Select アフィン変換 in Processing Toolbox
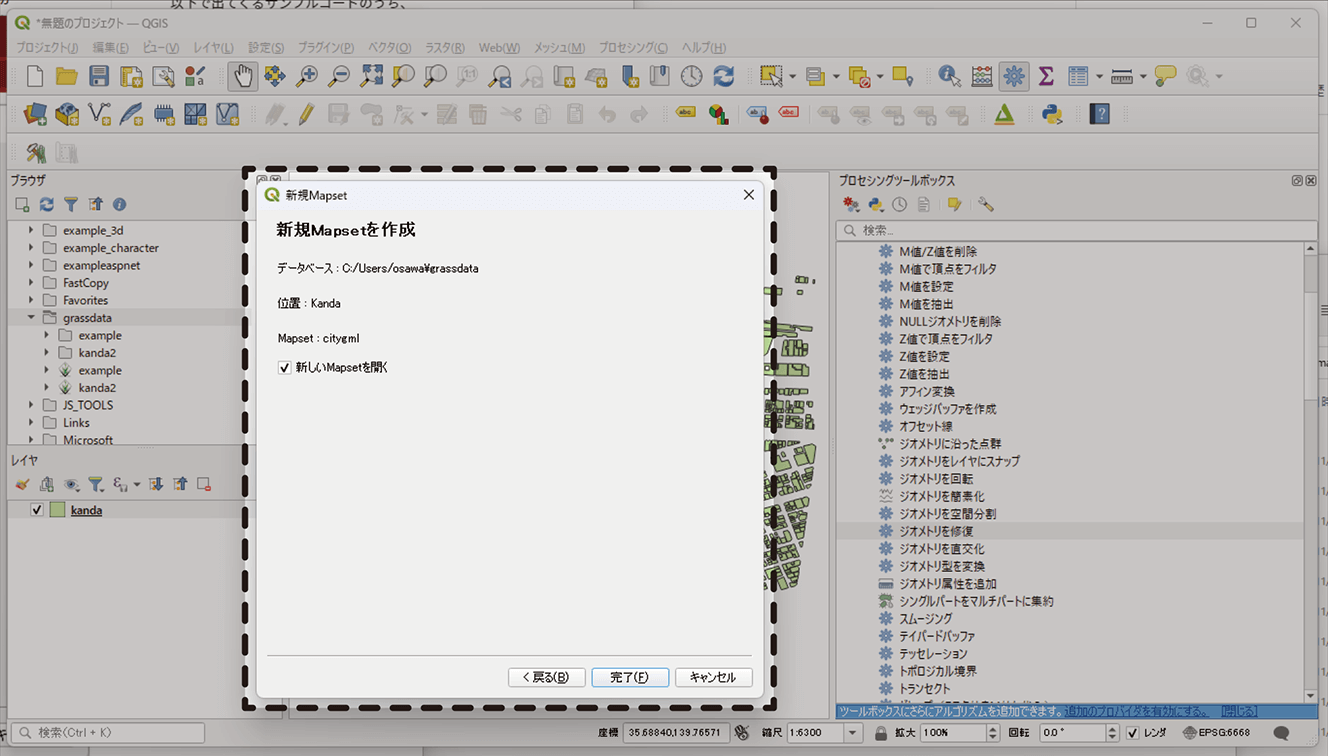Image resolution: width=1328 pixels, height=756 pixels. (x=927, y=391)
